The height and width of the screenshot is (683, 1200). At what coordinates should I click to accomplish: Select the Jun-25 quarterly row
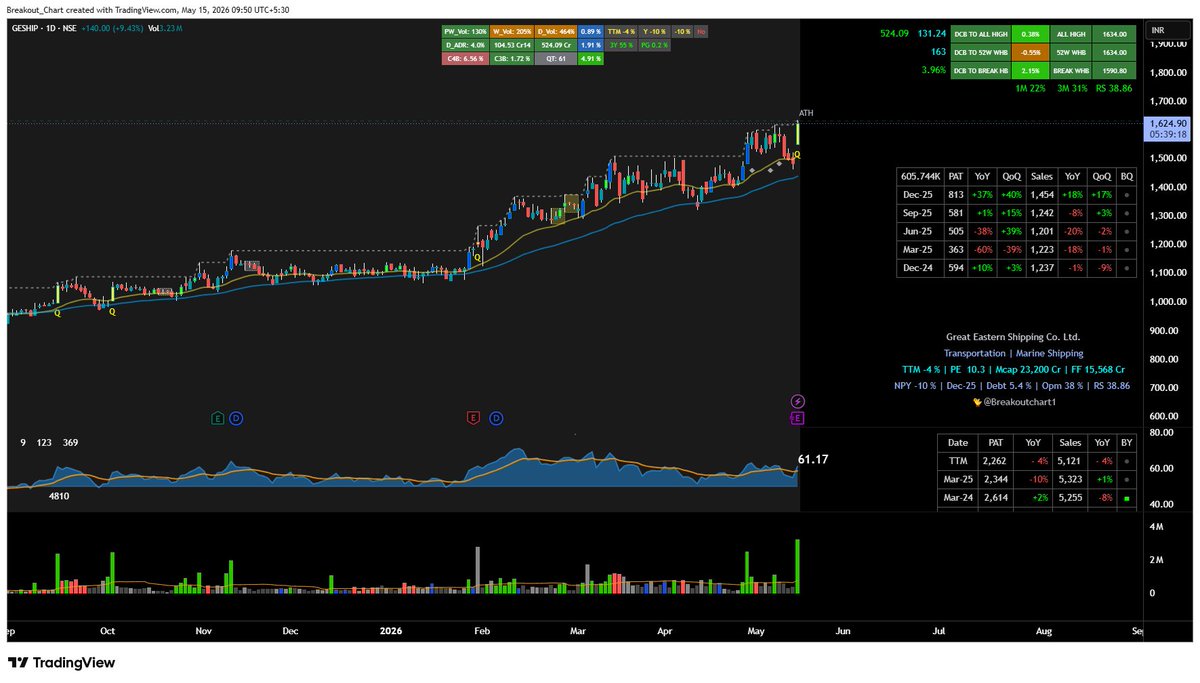[x=1017, y=231]
